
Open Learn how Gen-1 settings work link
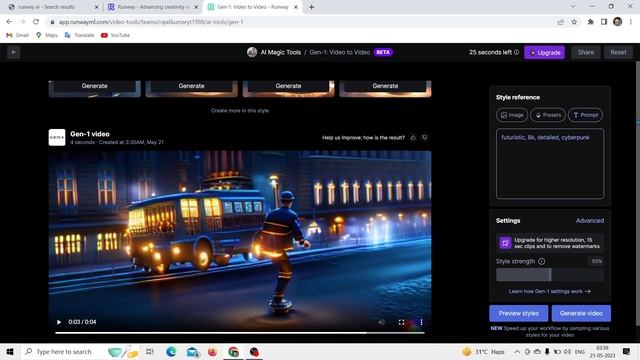tap(550, 291)
